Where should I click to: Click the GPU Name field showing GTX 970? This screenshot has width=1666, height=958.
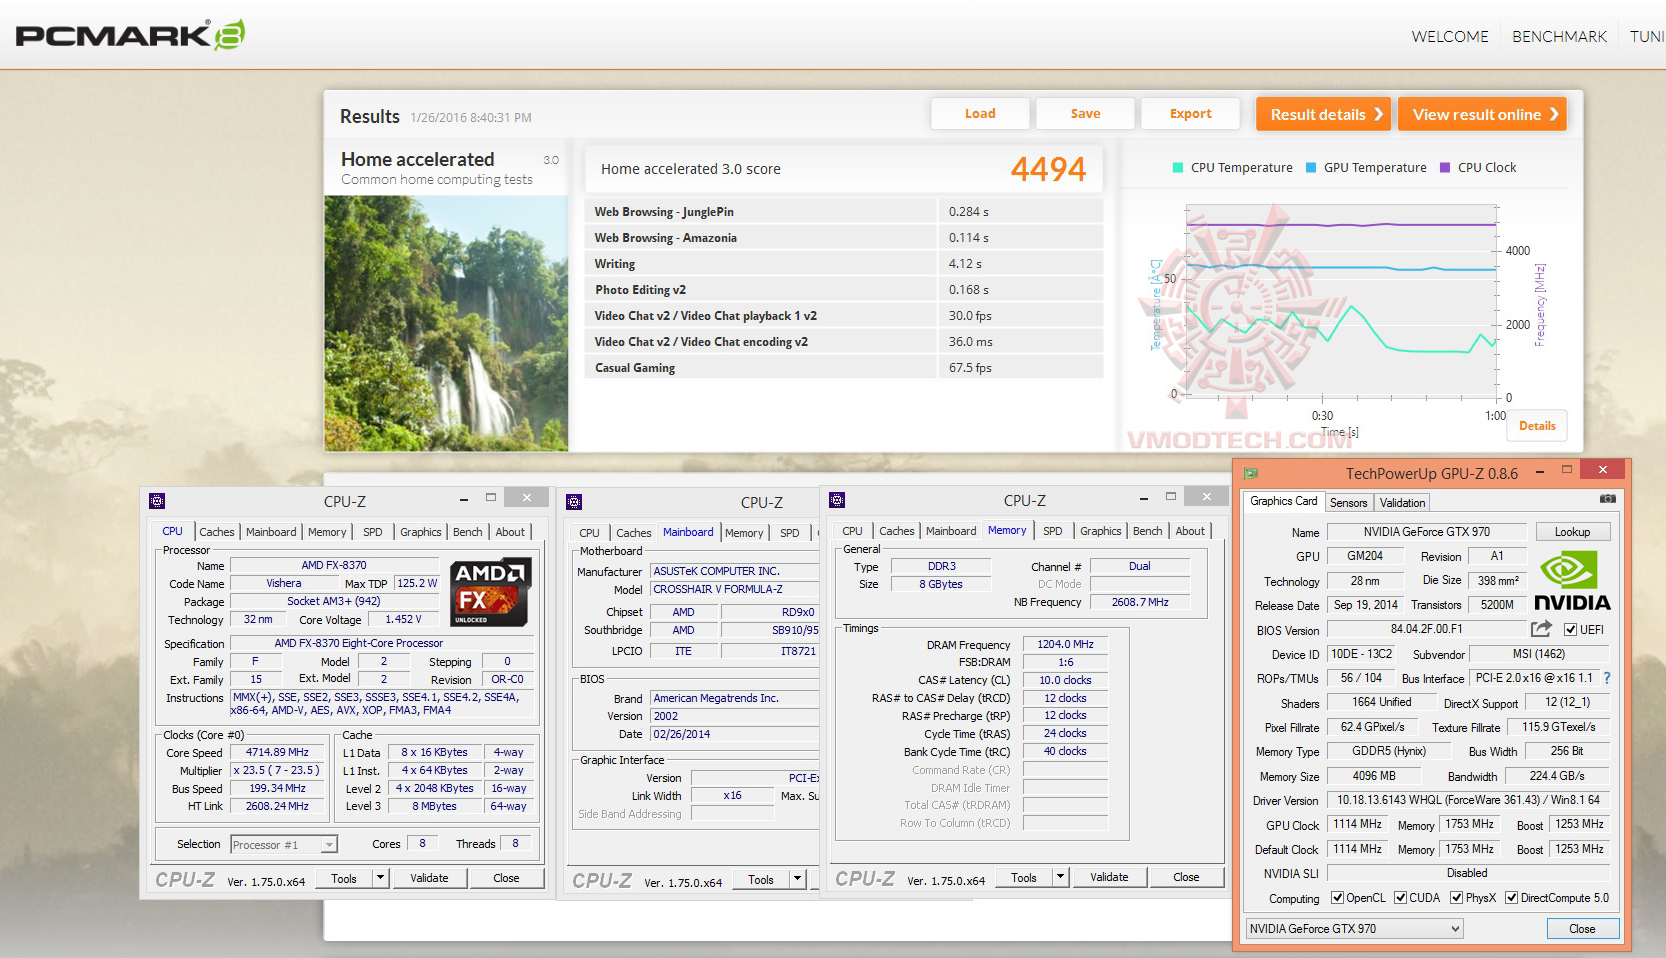pyautogui.click(x=1425, y=532)
